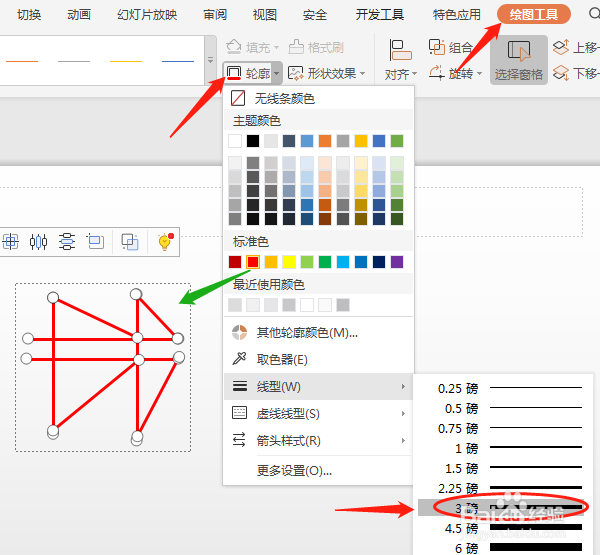Pick the first recently used color
The height and width of the screenshot is (555, 600).
[235, 305]
